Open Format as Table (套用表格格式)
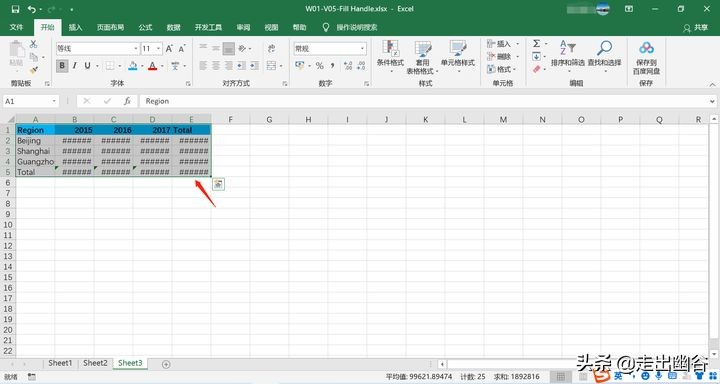Image resolution: width=720 pixels, height=384 pixels. point(422,57)
